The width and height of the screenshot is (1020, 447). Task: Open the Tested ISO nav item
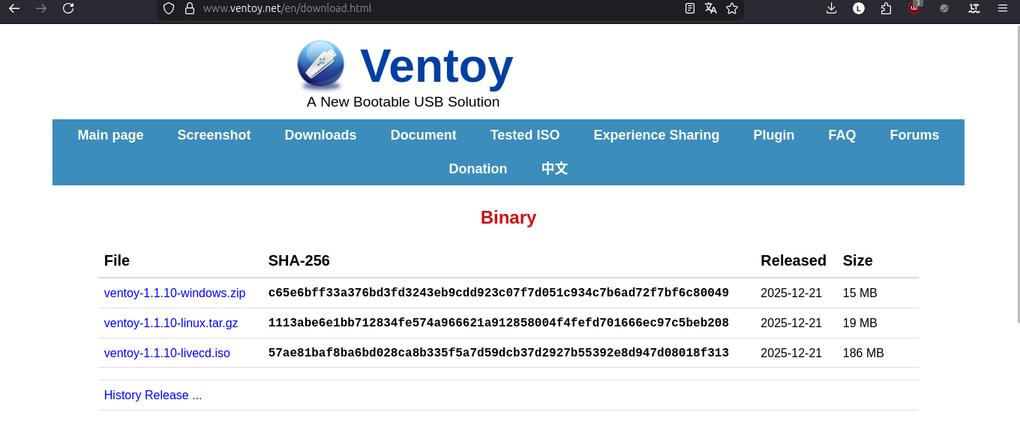[525, 135]
